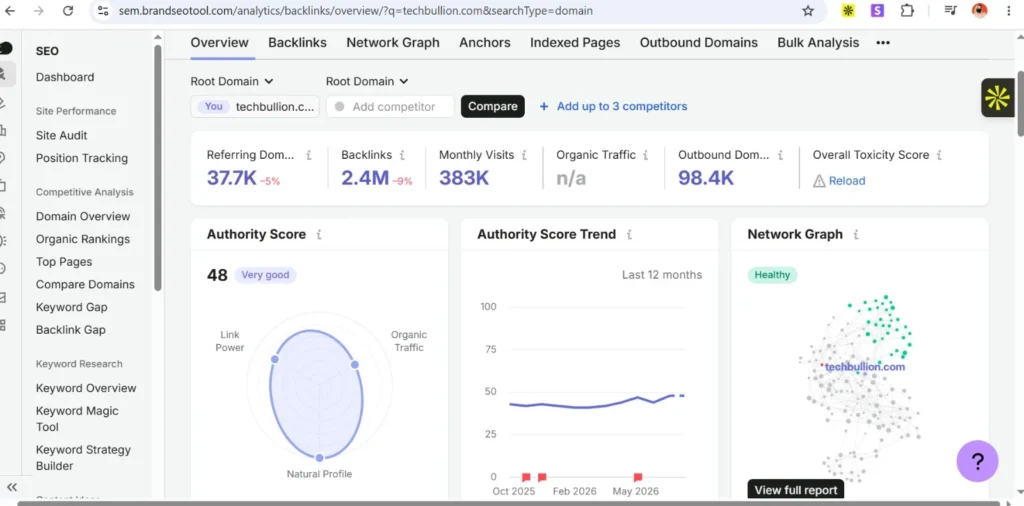Viewport: 1024px width, 506px height.
Task: Expand the competitor Root Domain dropdown
Action: point(367,82)
